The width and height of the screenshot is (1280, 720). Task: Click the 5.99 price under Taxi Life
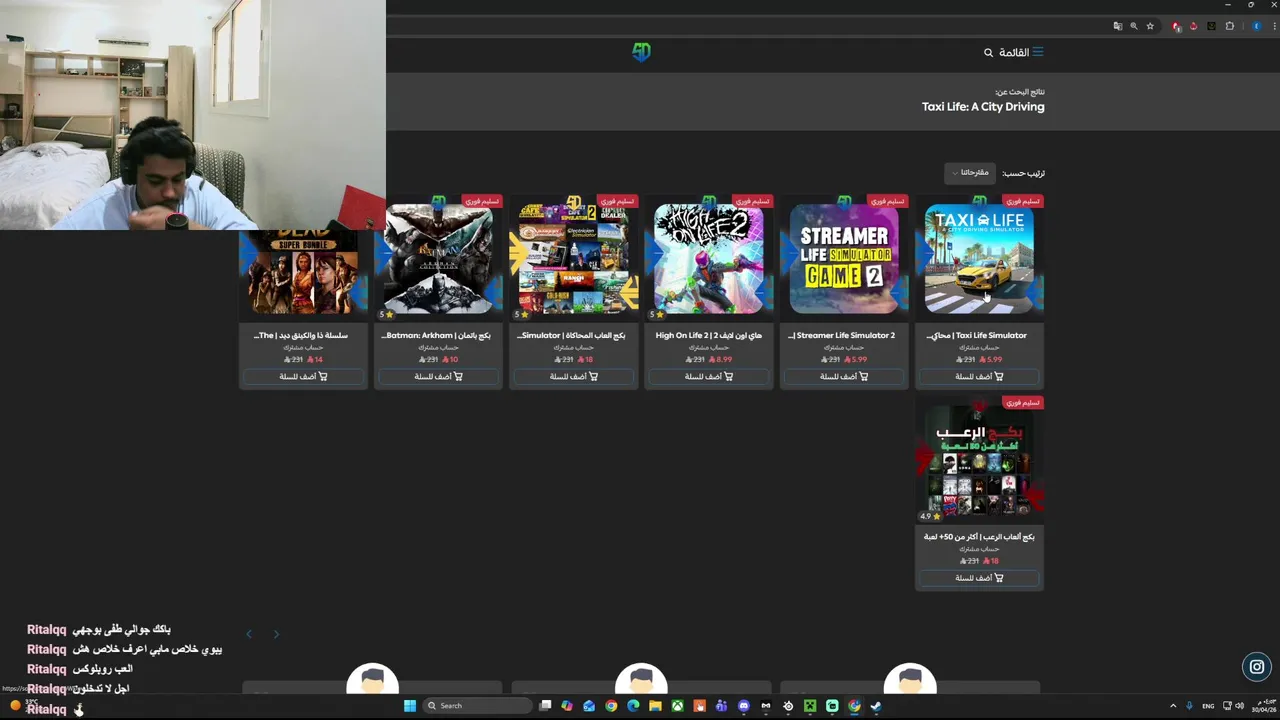[989, 359]
